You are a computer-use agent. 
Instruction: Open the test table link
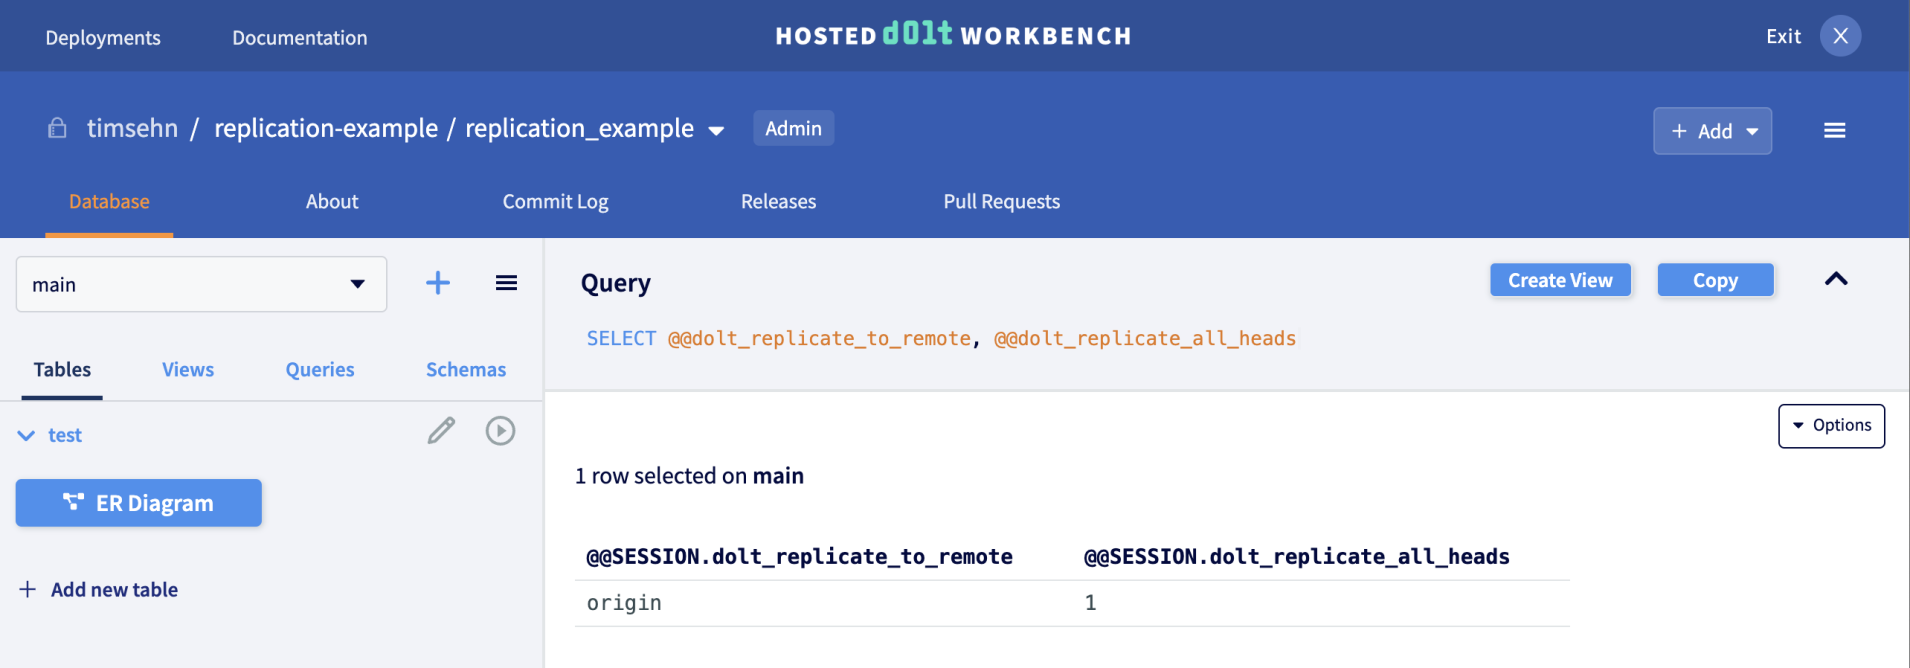pyautogui.click(x=65, y=436)
